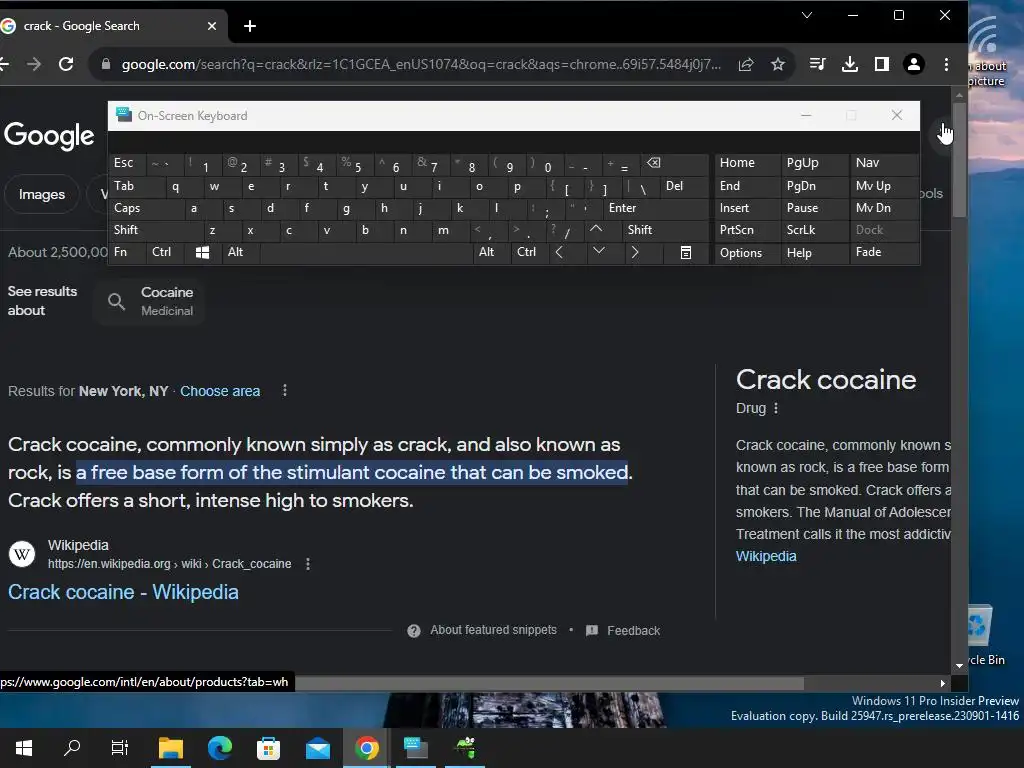Open options beside Drug label
This screenshot has width=1024, height=768.
click(776, 408)
